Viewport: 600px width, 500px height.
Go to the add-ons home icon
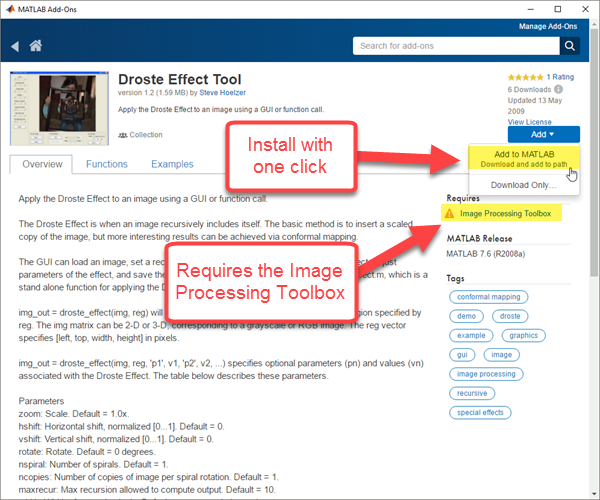(36, 46)
